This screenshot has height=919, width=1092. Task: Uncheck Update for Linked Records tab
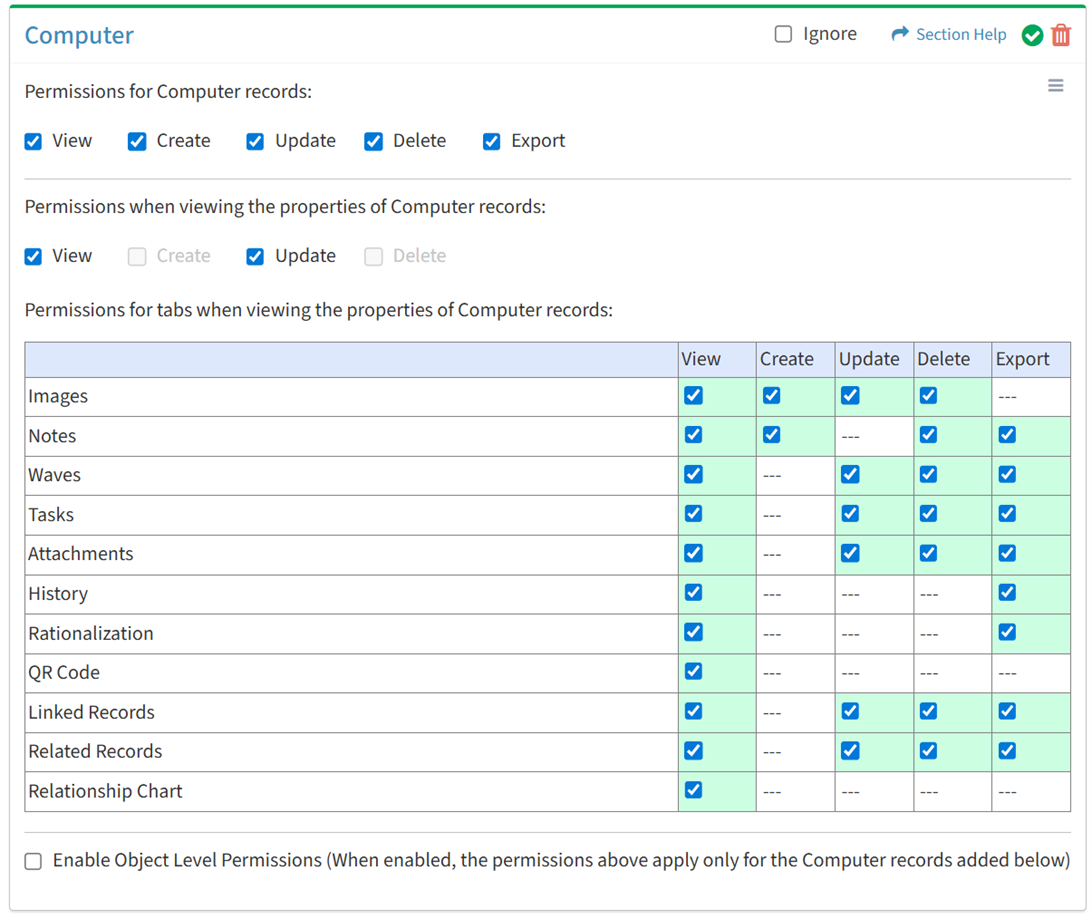click(x=850, y=711)
